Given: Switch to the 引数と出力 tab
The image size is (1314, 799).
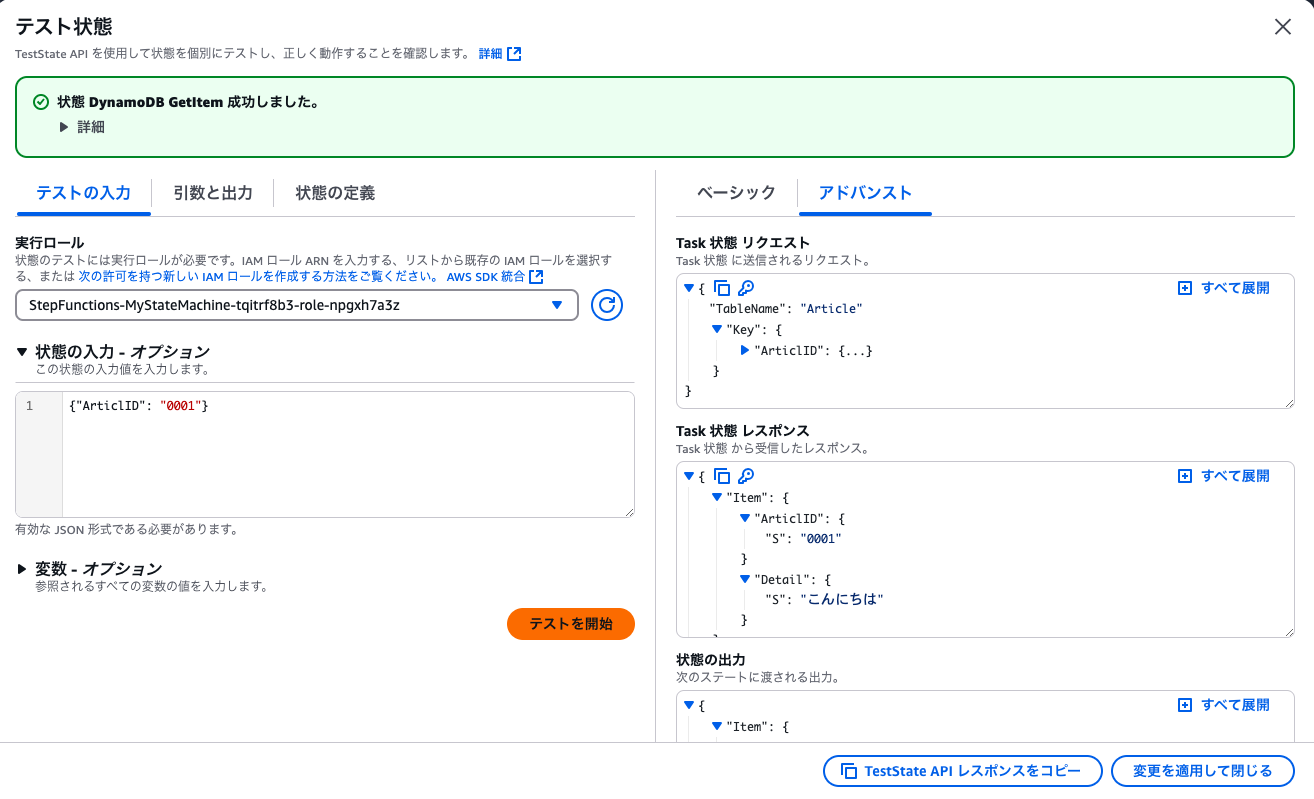Looking at the screenshot, I should pyautogui.click(x=213, y=193).
